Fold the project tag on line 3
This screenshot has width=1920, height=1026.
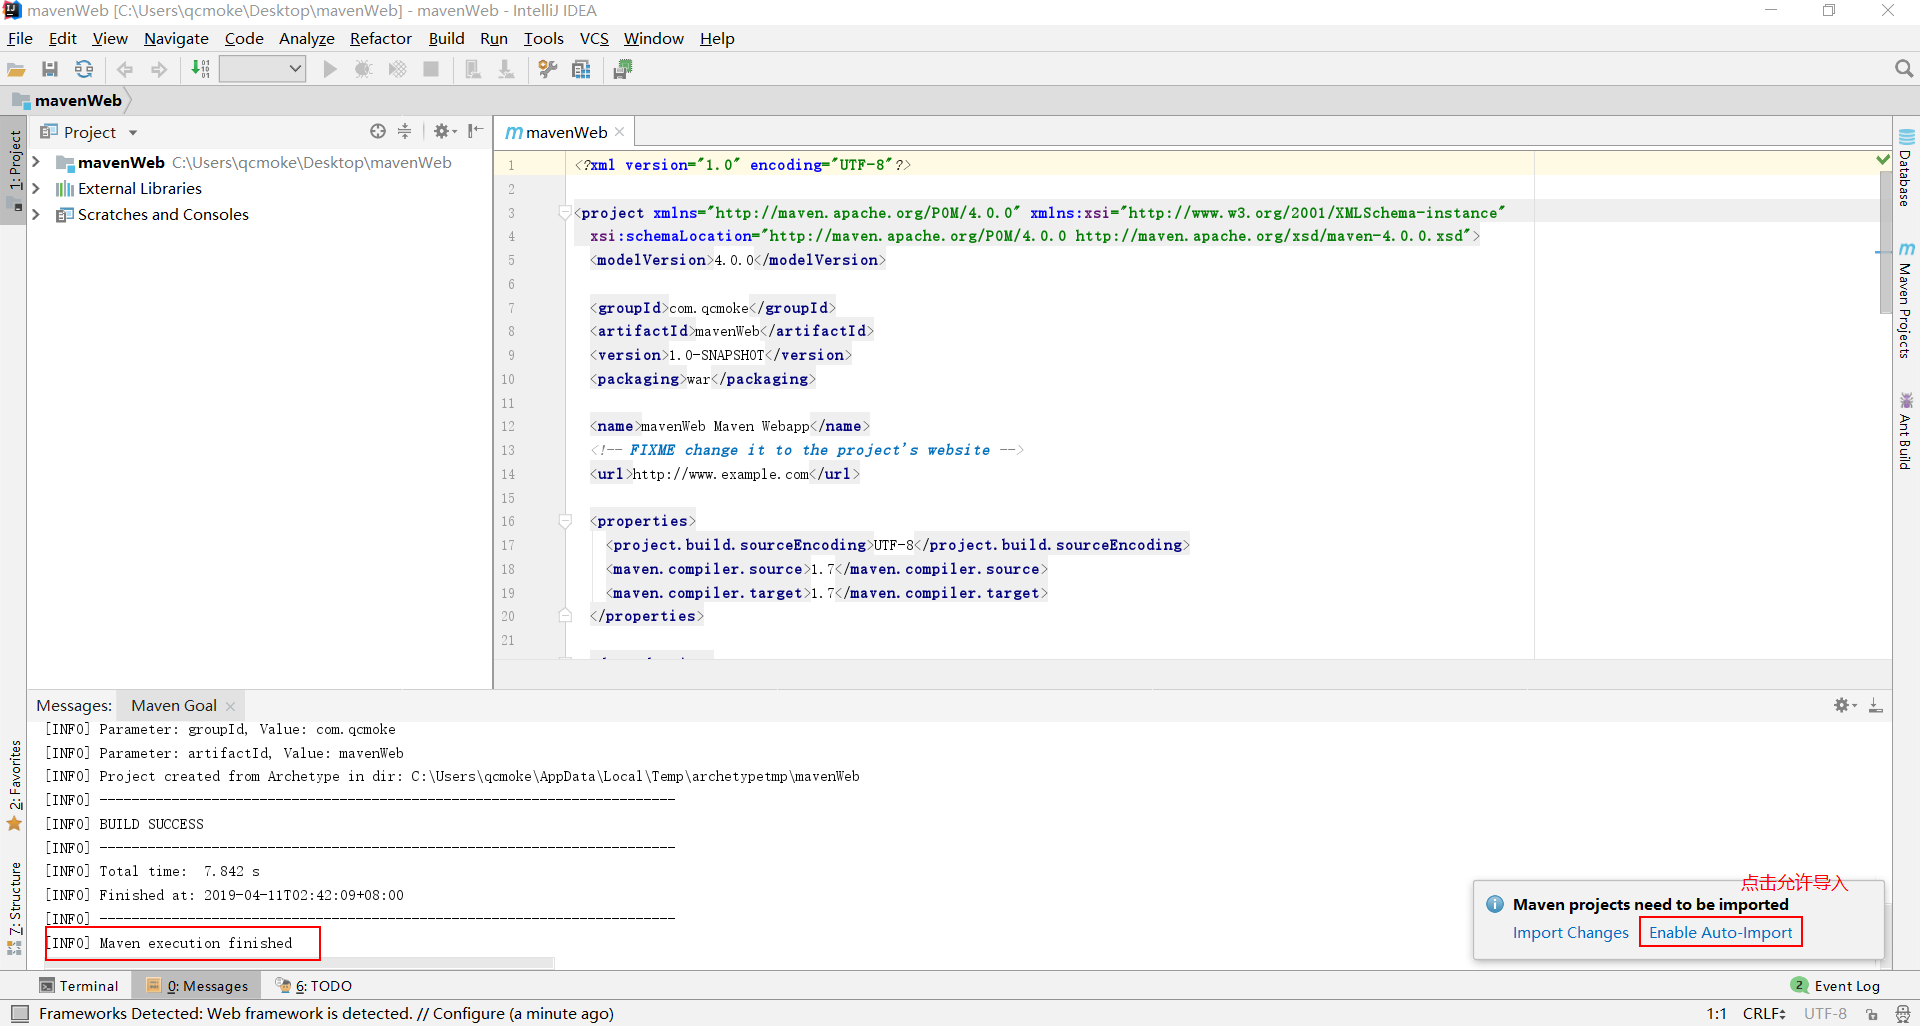pos(565,212)
